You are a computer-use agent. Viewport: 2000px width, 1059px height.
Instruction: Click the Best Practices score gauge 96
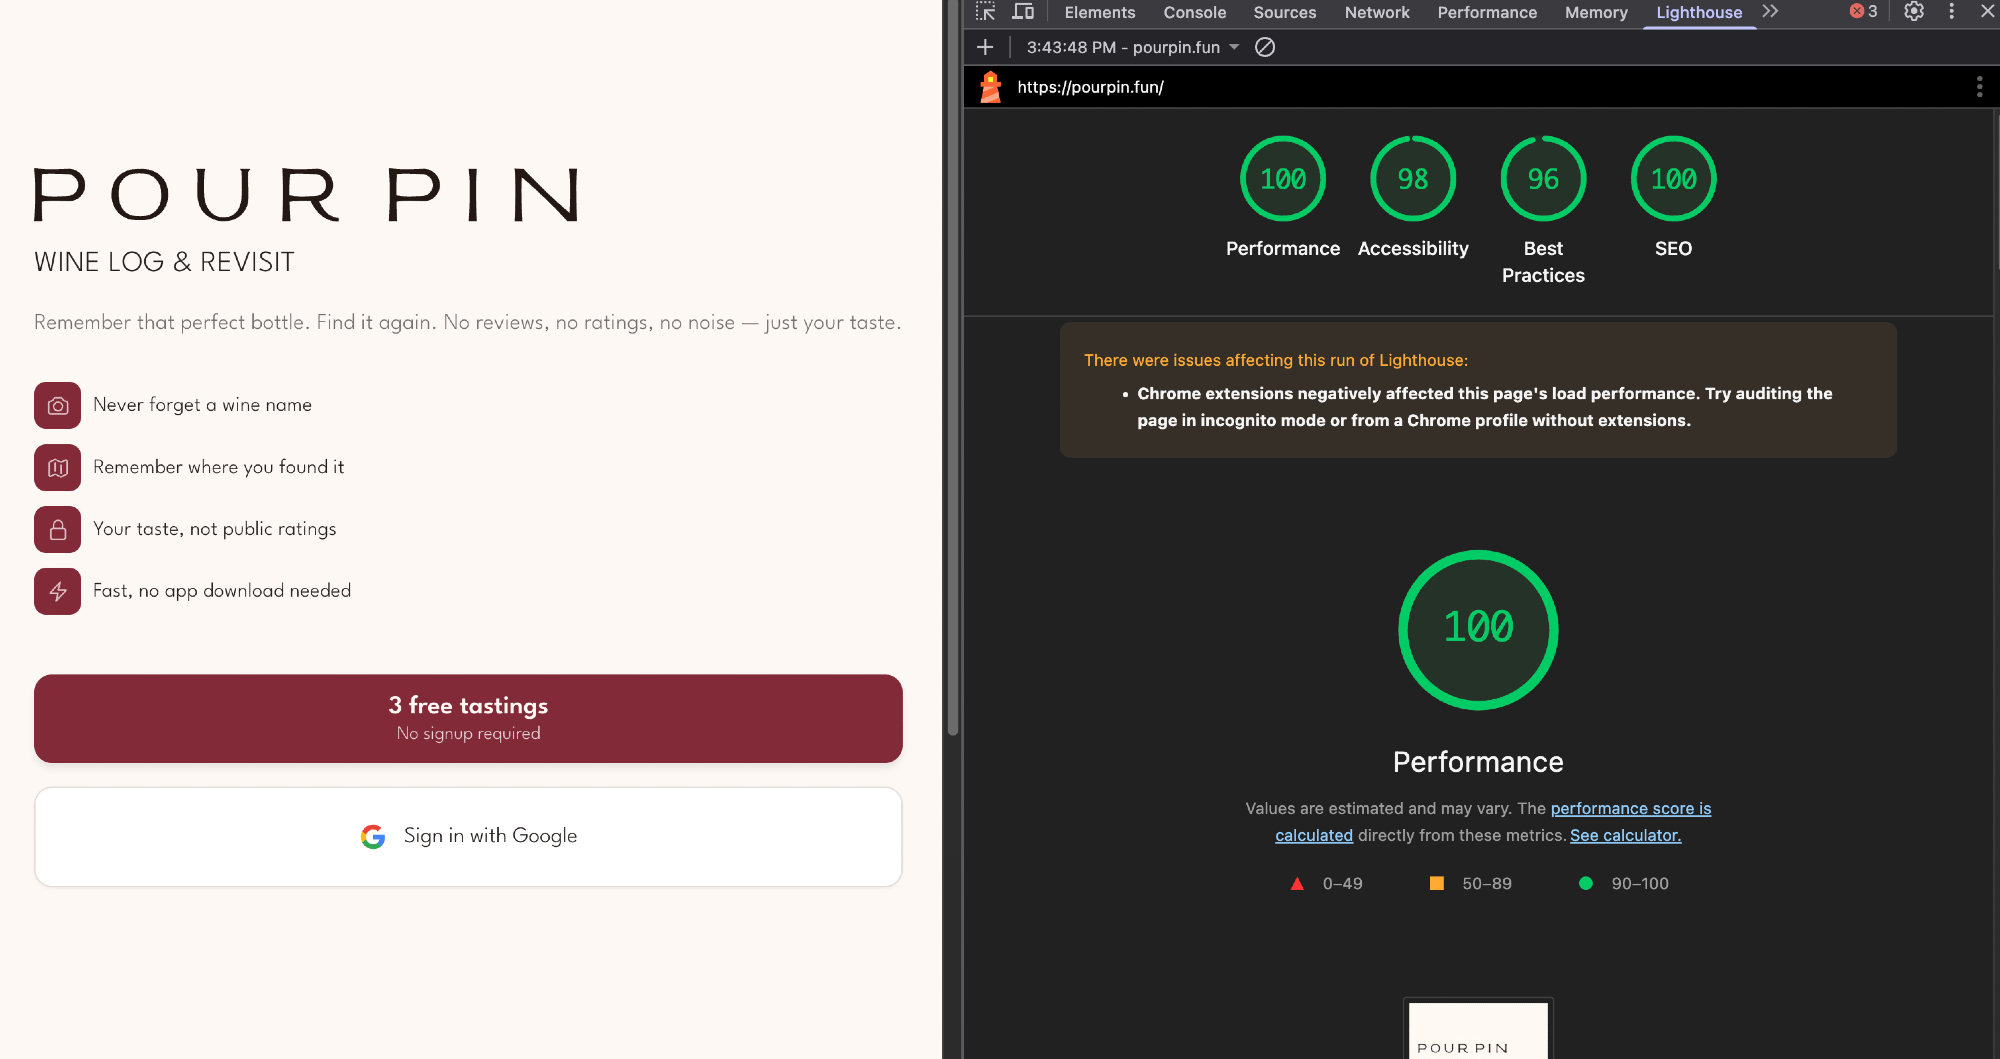[x=1543, y=179]
